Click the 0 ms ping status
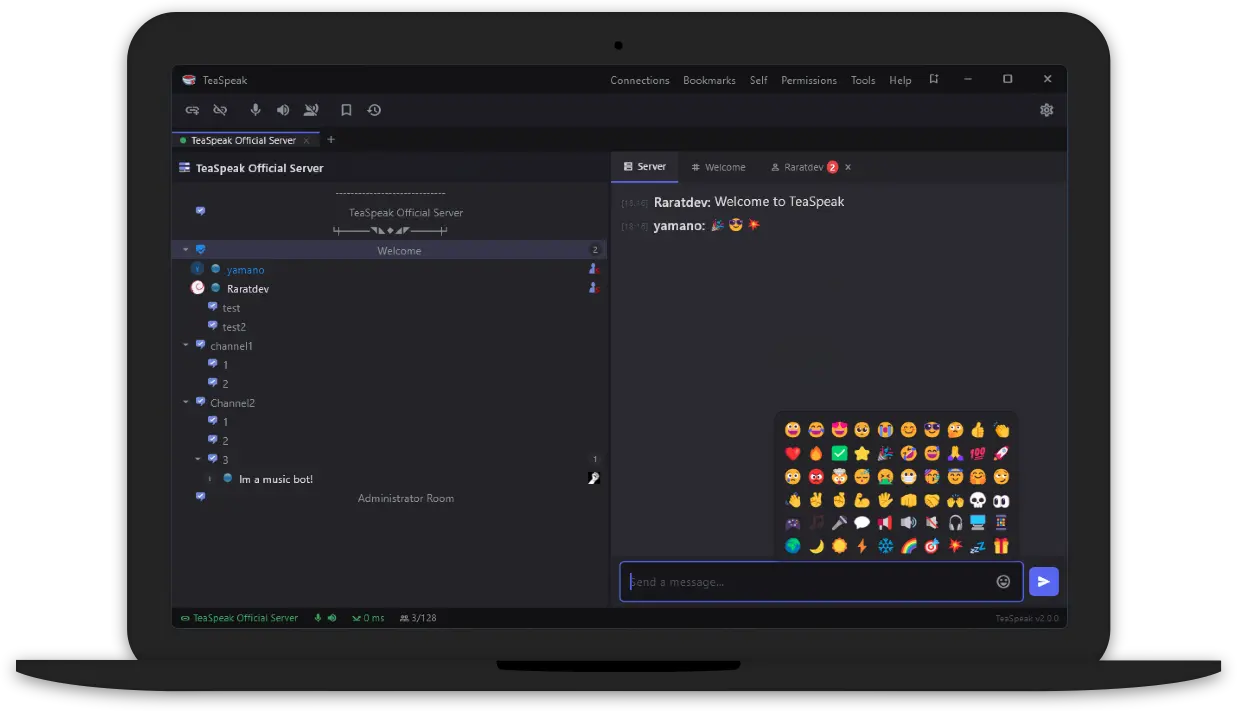1237x711 pixels. [x=368, y=618]
